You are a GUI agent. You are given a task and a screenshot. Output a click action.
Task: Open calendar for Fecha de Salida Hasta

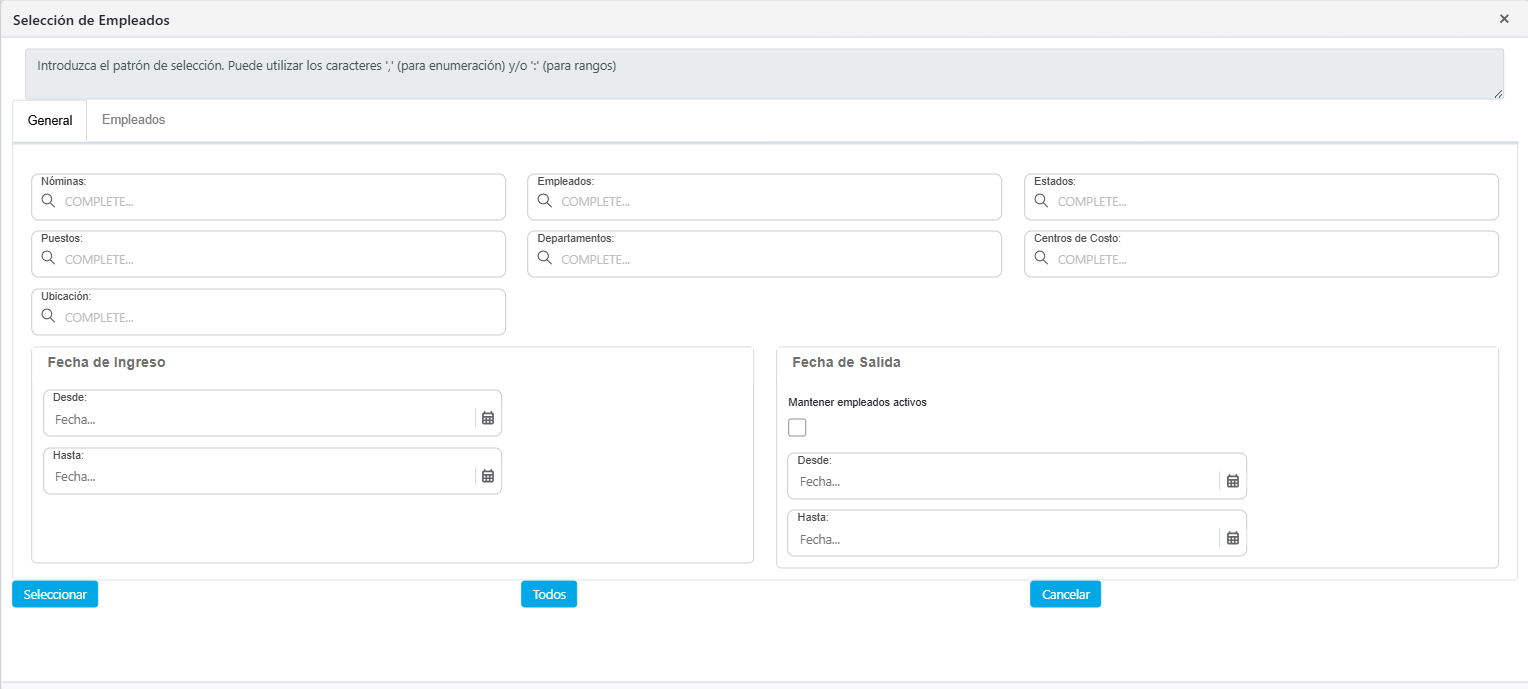(1233, 538)
